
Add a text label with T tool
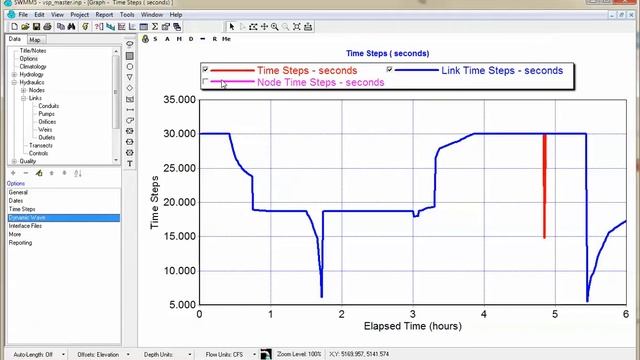130,164
